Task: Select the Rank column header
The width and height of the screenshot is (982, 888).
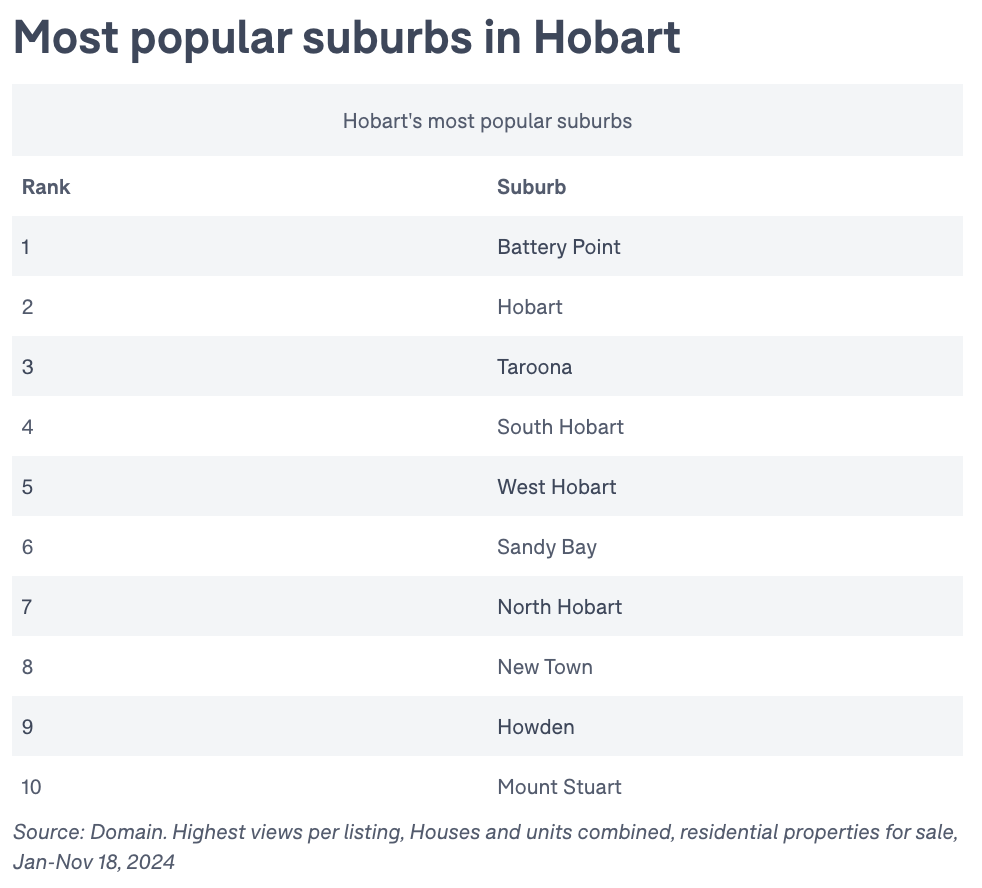Action: pyautogui.click(x=46, y=187)
